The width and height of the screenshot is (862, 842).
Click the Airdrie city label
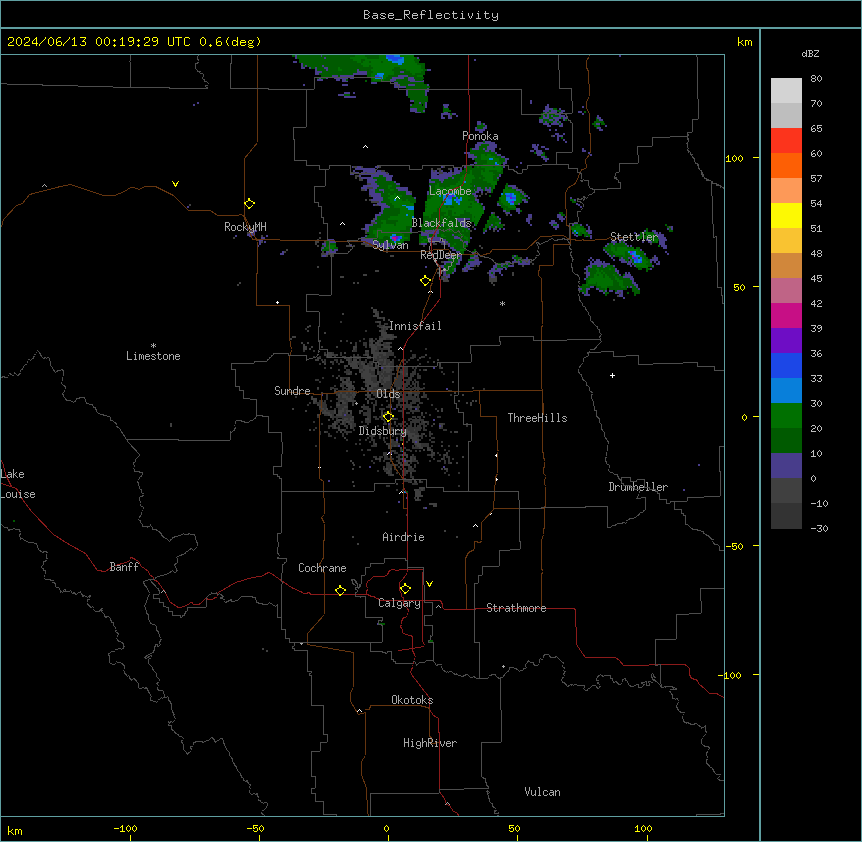coord(404,537)
